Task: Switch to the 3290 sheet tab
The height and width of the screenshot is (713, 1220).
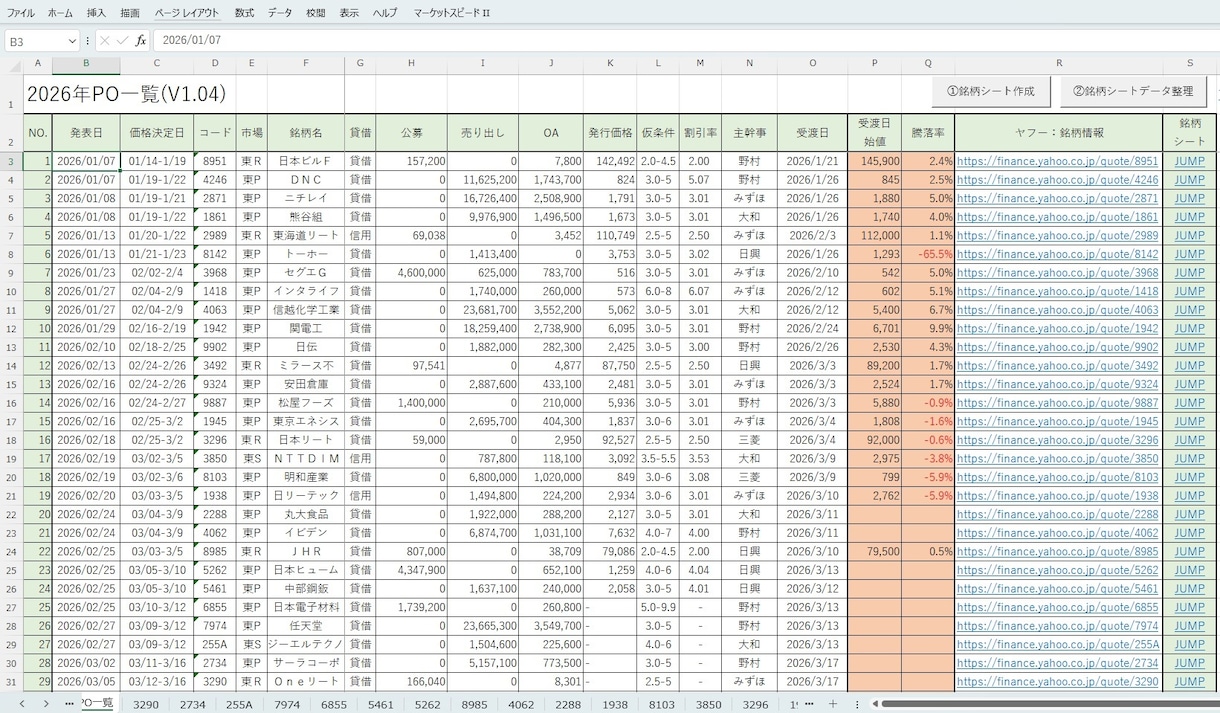Action: (x=146, y=704)
